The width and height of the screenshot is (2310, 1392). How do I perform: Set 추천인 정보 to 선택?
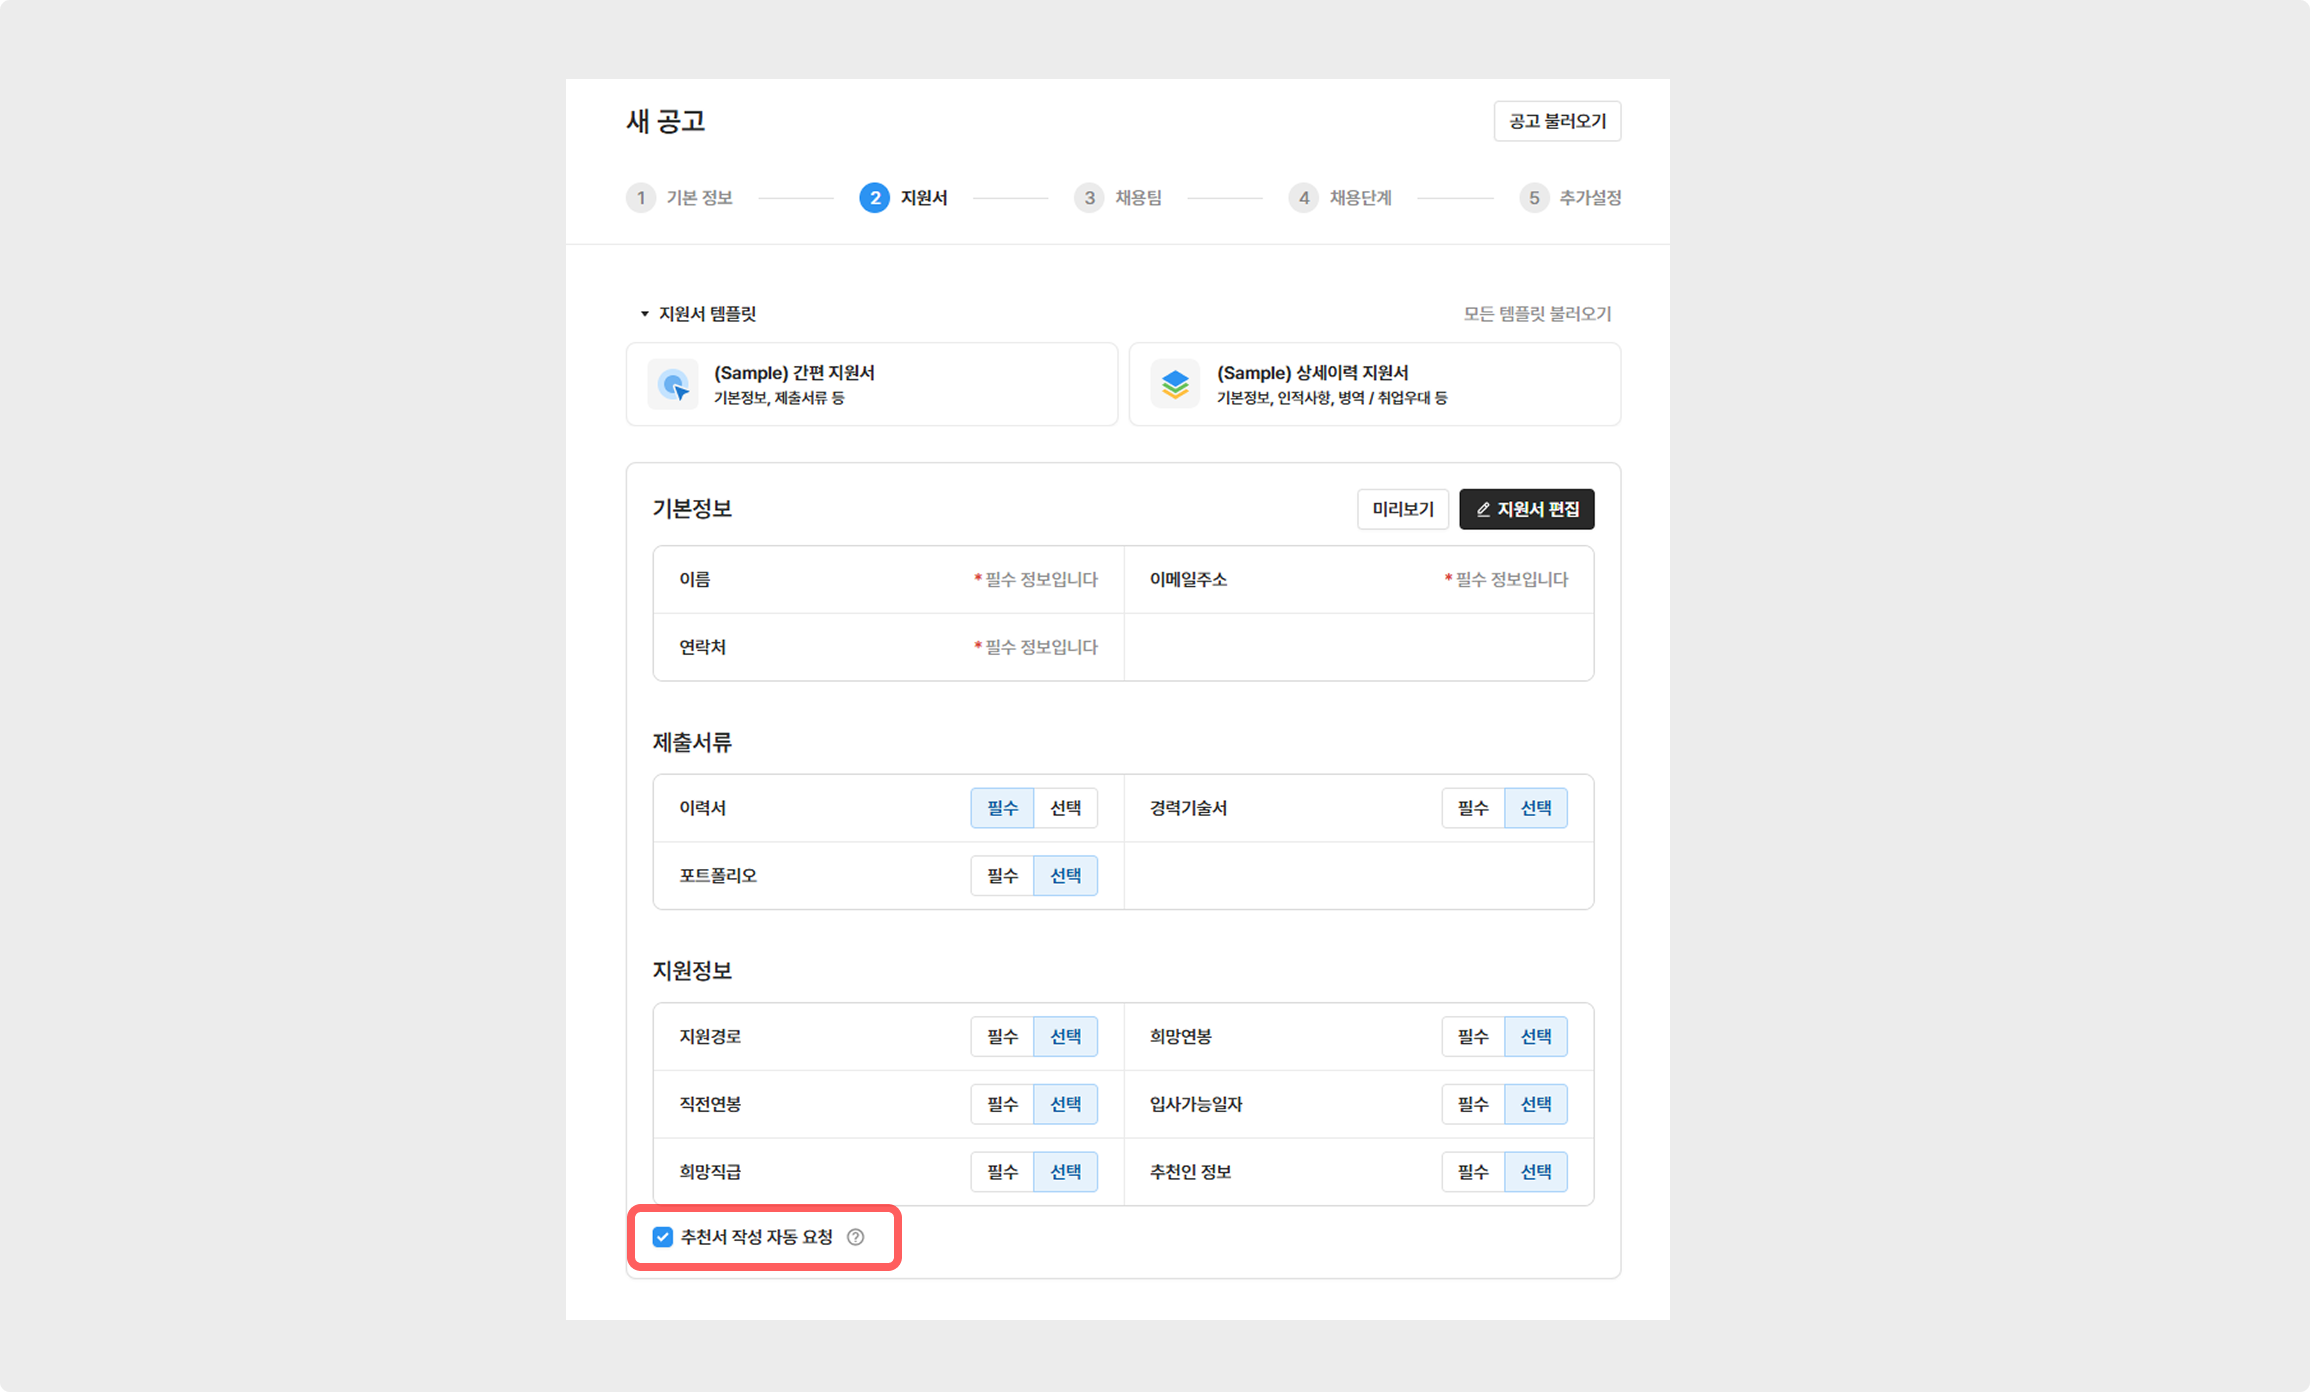[1536, 1172]
